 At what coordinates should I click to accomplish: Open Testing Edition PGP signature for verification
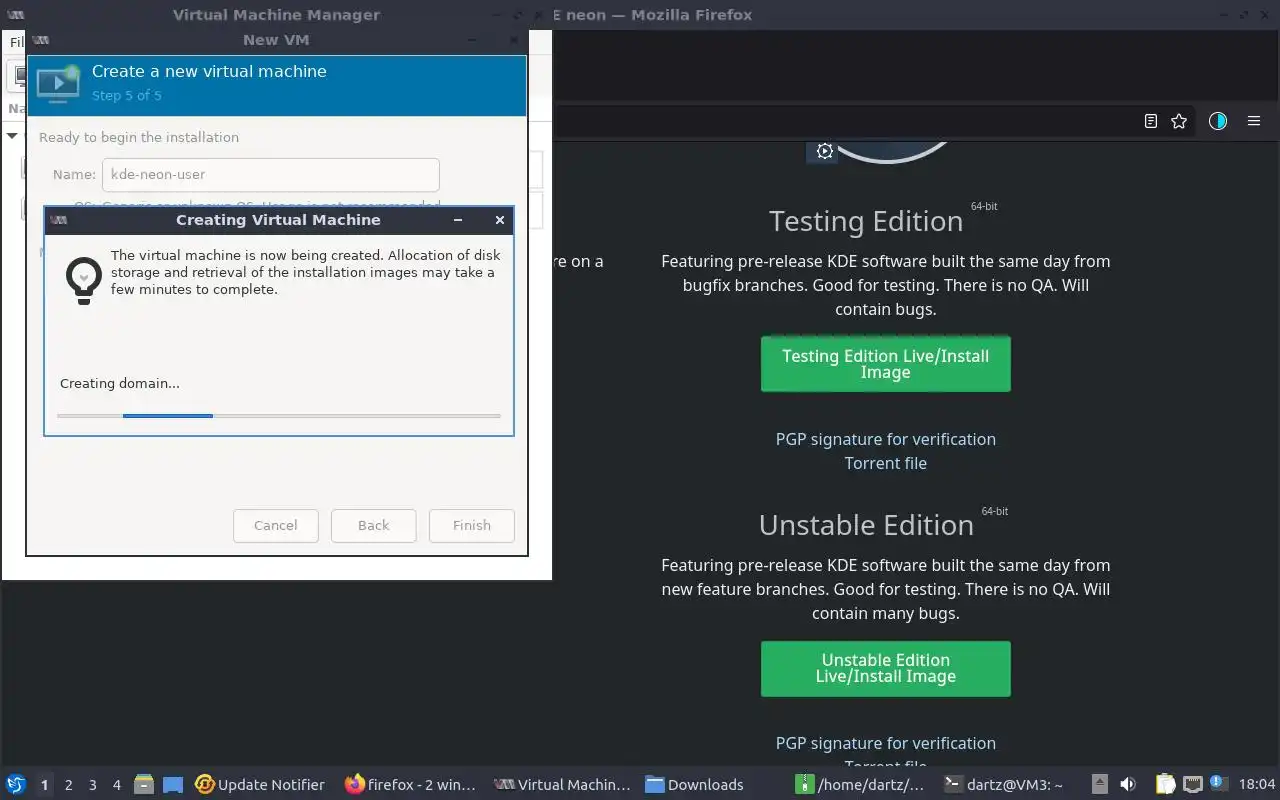(886, 439)
